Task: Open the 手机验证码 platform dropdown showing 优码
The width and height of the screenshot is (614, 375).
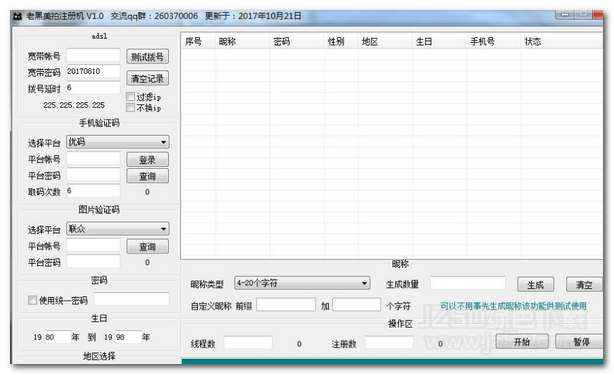Action: pos(118,142)
